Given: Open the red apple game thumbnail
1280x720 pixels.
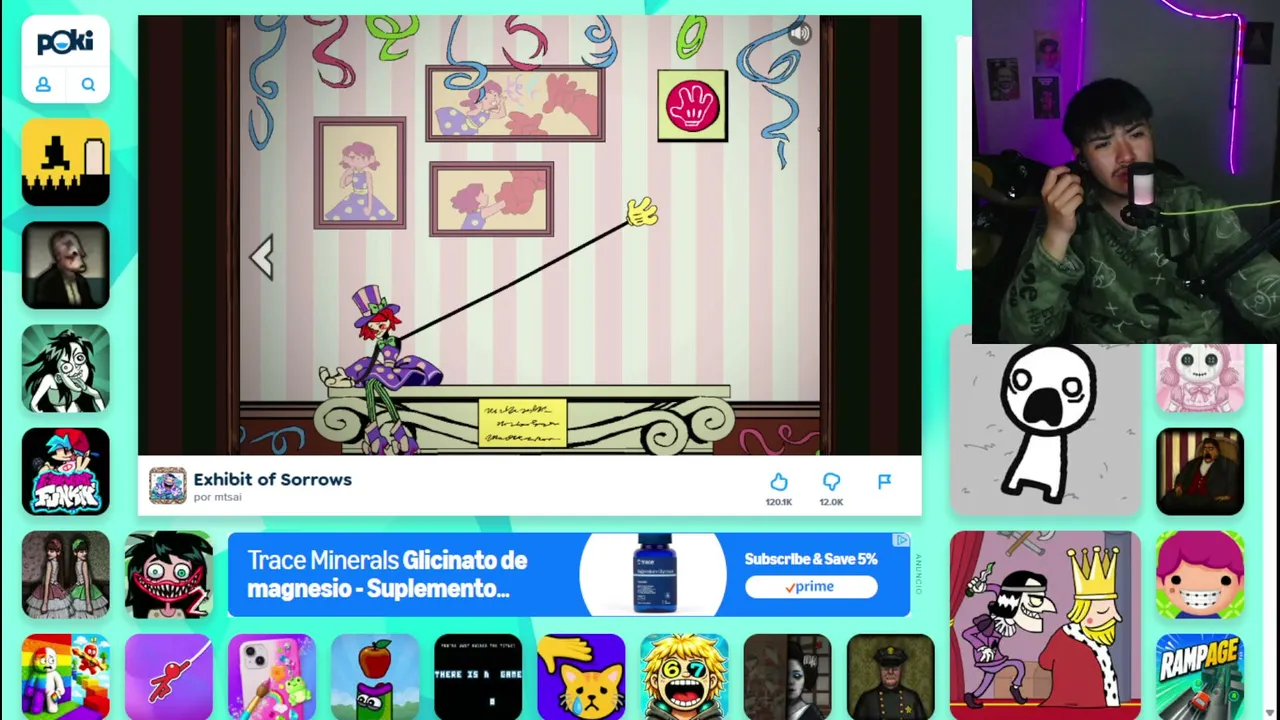Looking at the screenshot, I should [x=375, y=677].
